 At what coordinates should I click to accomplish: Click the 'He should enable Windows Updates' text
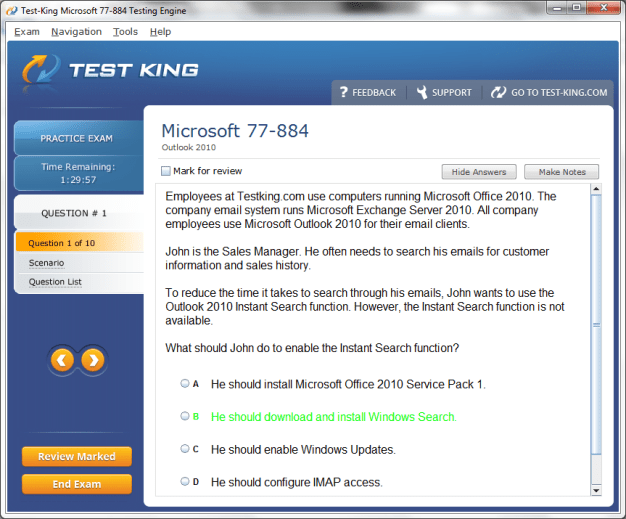pyautogui.click(x=303, y=450)
